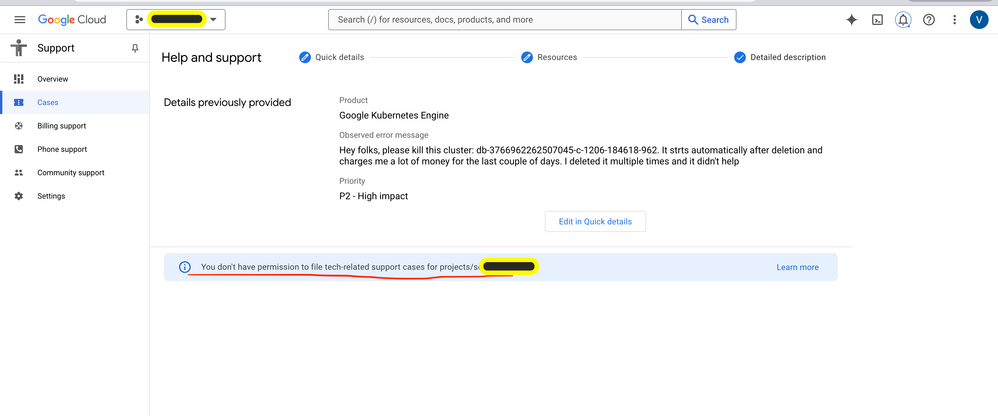Viewport: 998px width, 416px height.
Task: Click the Cases ticket icon
Action: click(x=18, y=102)
